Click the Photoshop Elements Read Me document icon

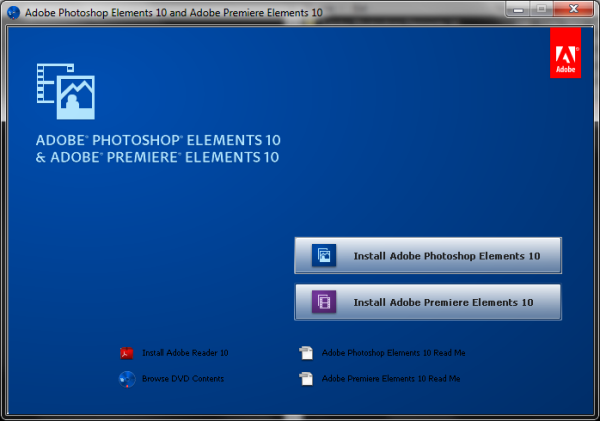pyautogui.click(x=304, y=353)
